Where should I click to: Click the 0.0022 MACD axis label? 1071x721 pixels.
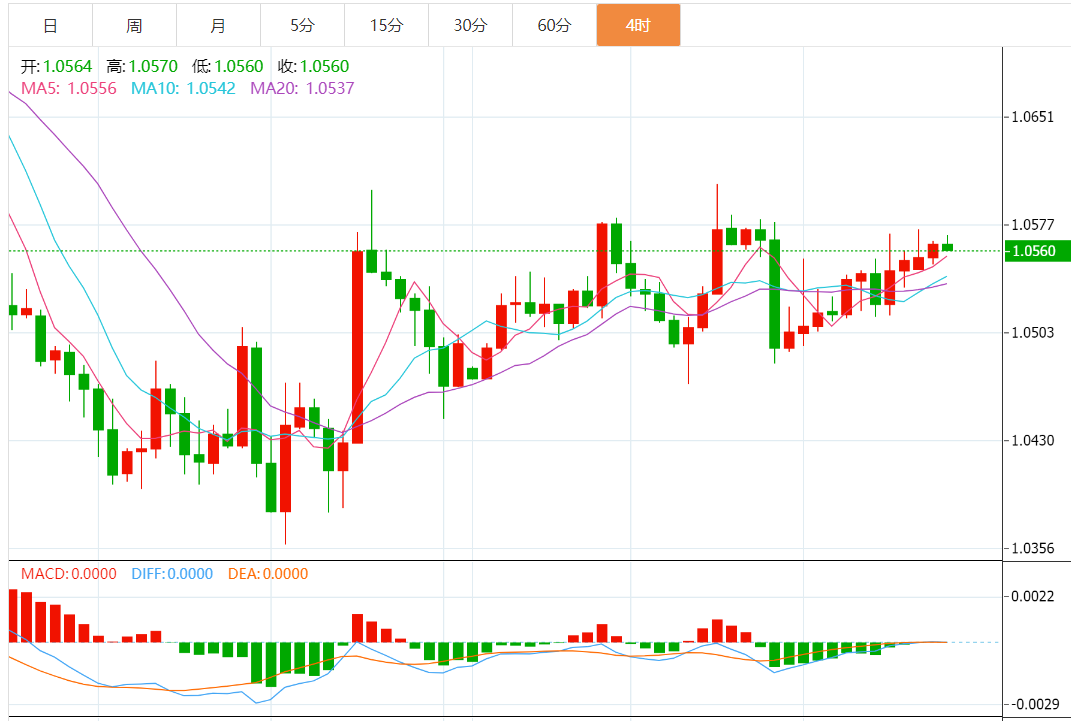1033,596
